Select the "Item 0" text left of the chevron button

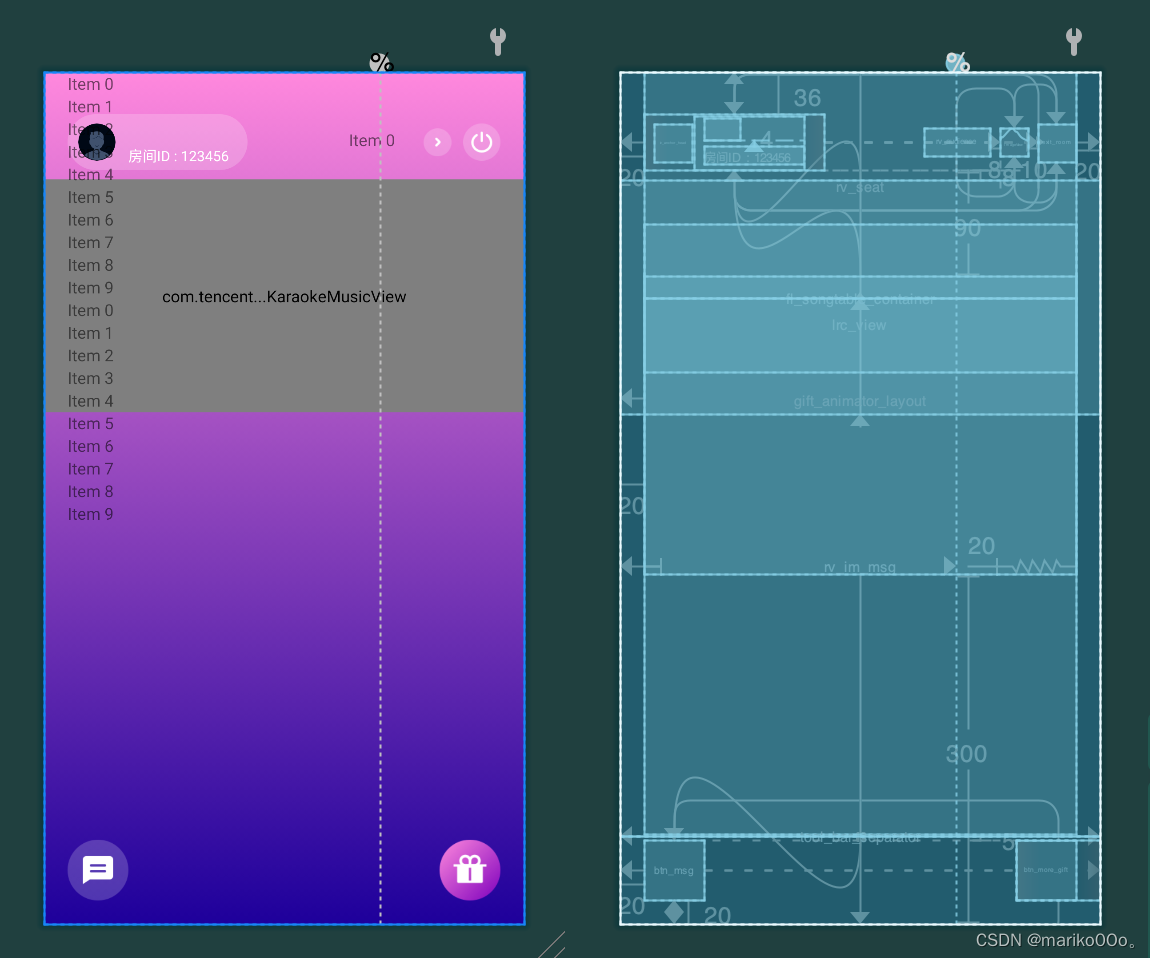tap(371, 140)
